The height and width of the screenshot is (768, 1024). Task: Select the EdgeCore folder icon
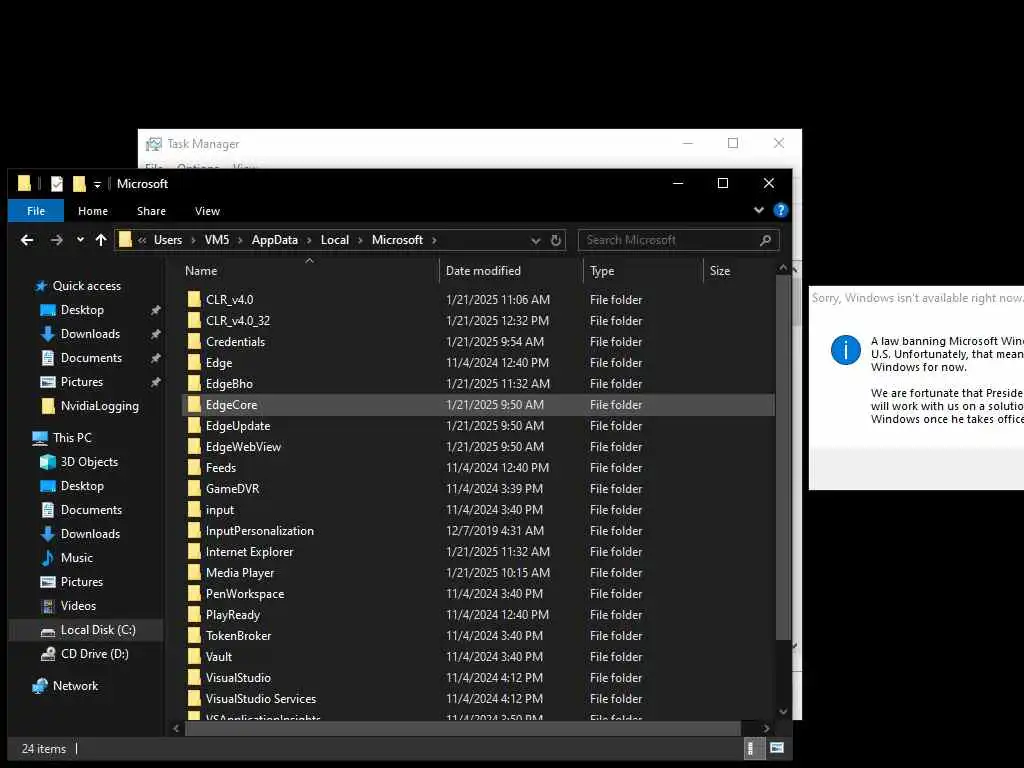click(x=194, y=405)
